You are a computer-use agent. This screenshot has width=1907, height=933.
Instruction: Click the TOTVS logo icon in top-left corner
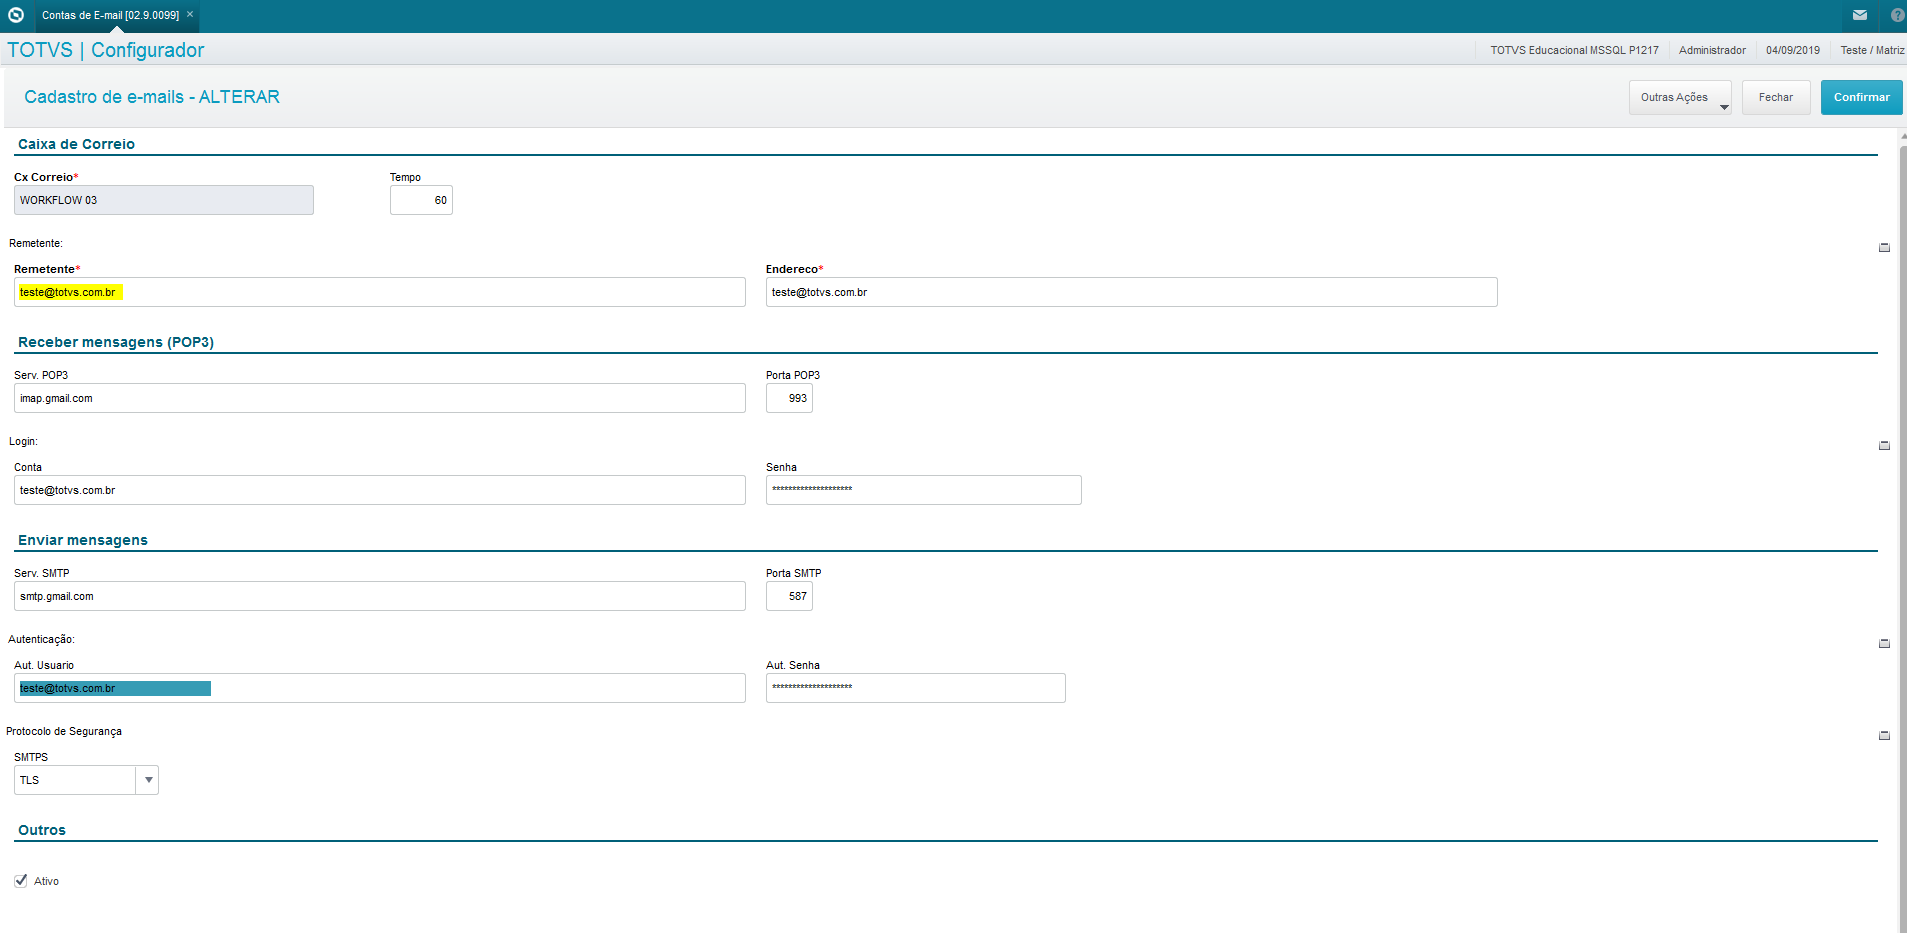(15, 15)
